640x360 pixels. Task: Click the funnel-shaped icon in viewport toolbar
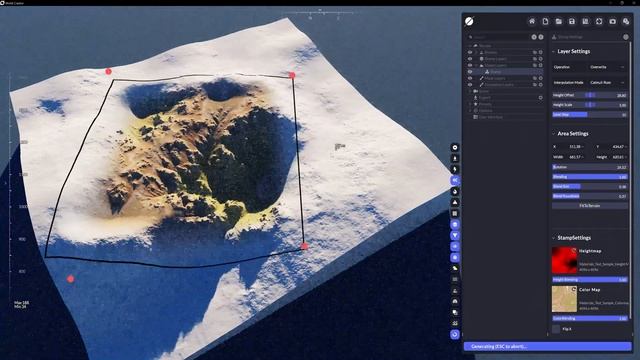(x=455, y=236)
